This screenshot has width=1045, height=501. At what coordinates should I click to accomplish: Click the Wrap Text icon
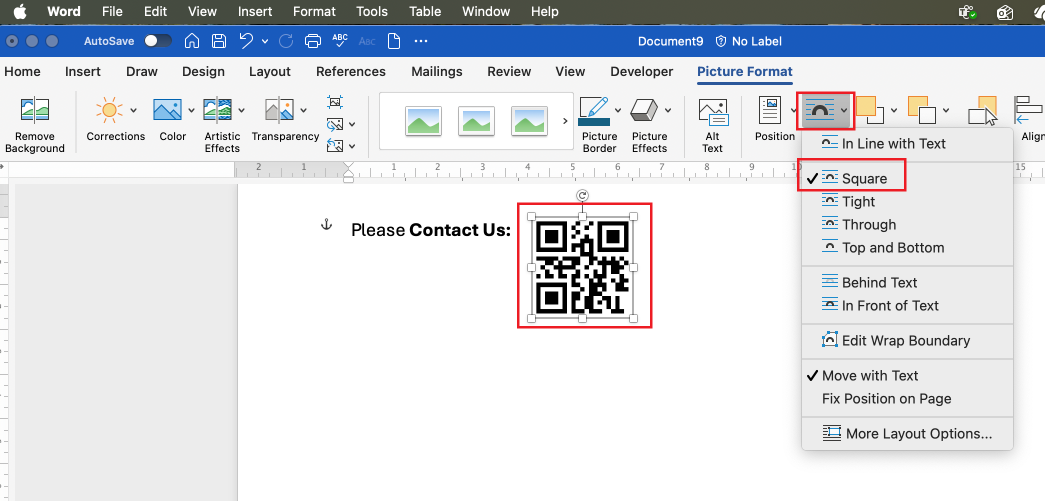pyautogui.click(x=820, y=110)
